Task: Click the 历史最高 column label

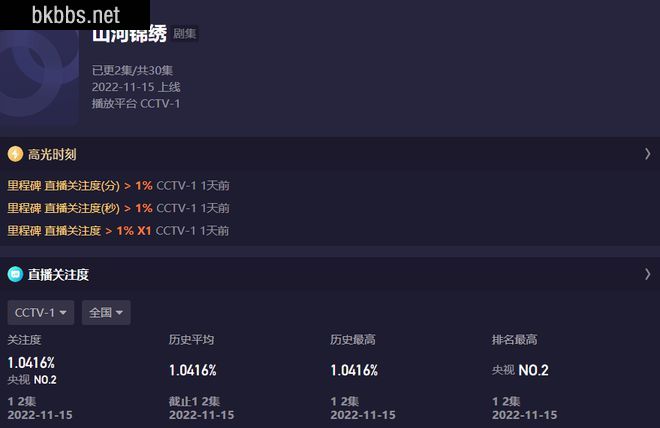Action: pos(353,340)
